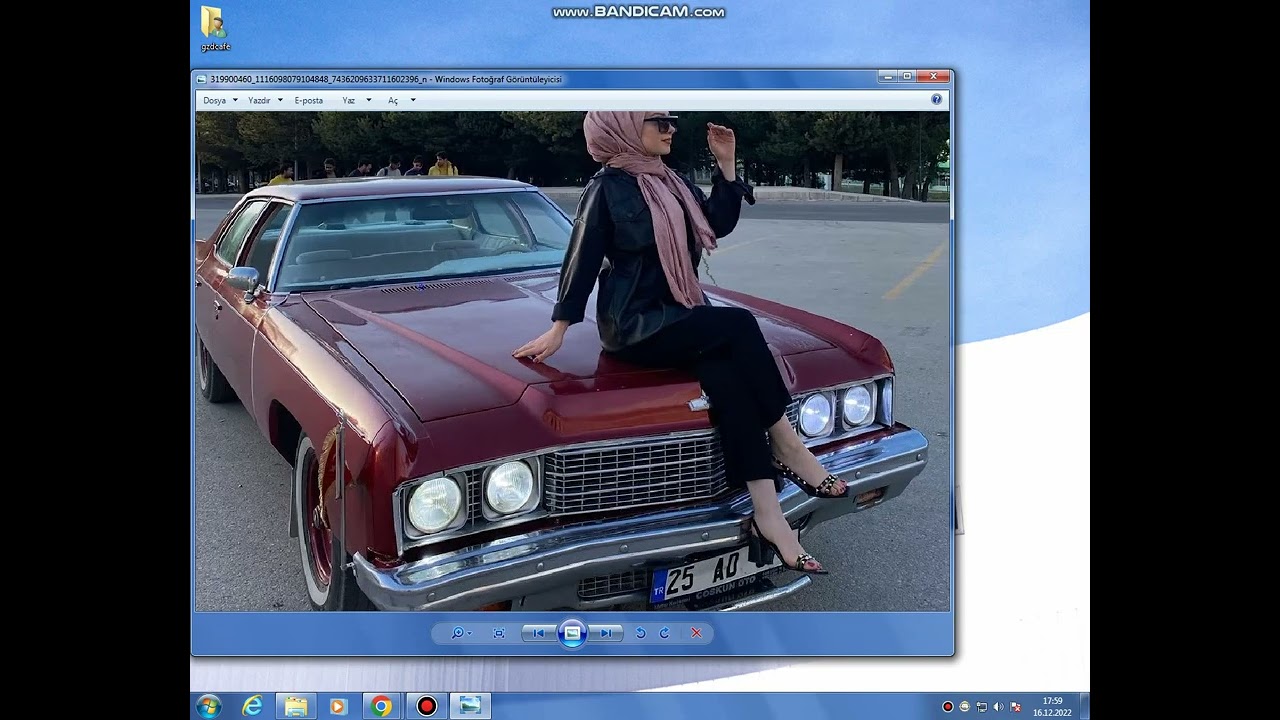Minimize the Photo Viewer window
The width and height of the screenshot is (1280, 720).
click(x=886, y=76)
